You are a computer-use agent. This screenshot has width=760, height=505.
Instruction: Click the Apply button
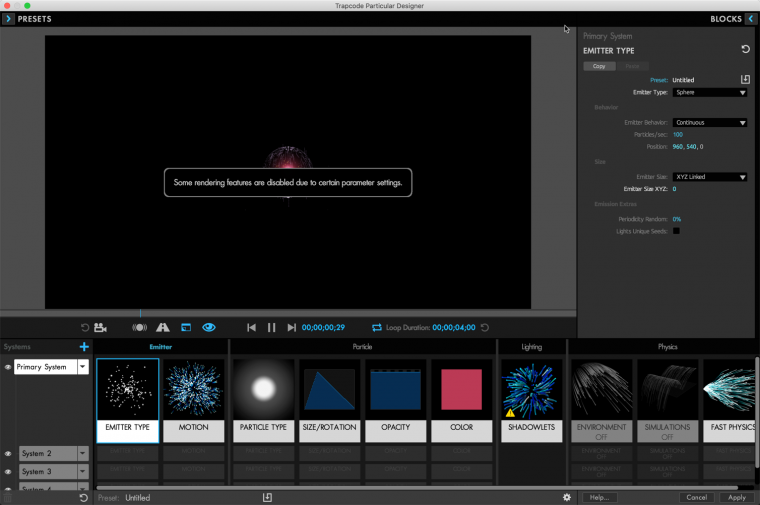coord(737,497)
